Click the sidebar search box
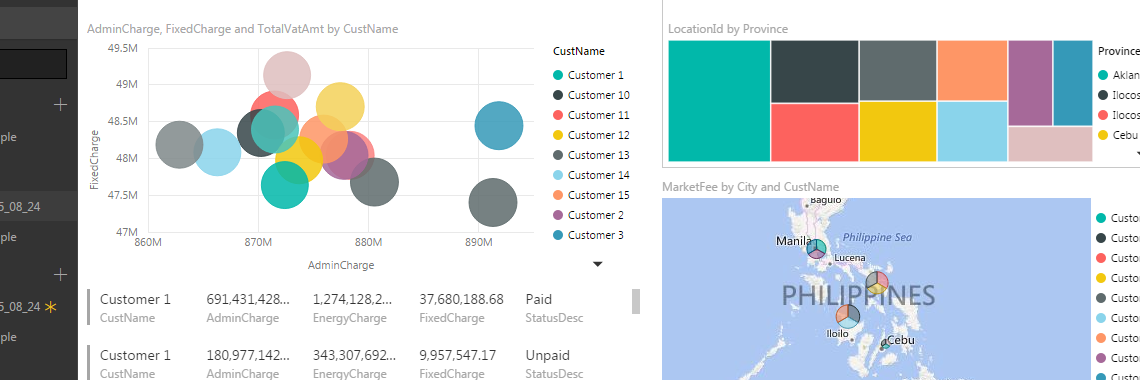Image resolution: width=1140 pixels, height=380 pixels. pyautogui.click(x=33, y=64)
